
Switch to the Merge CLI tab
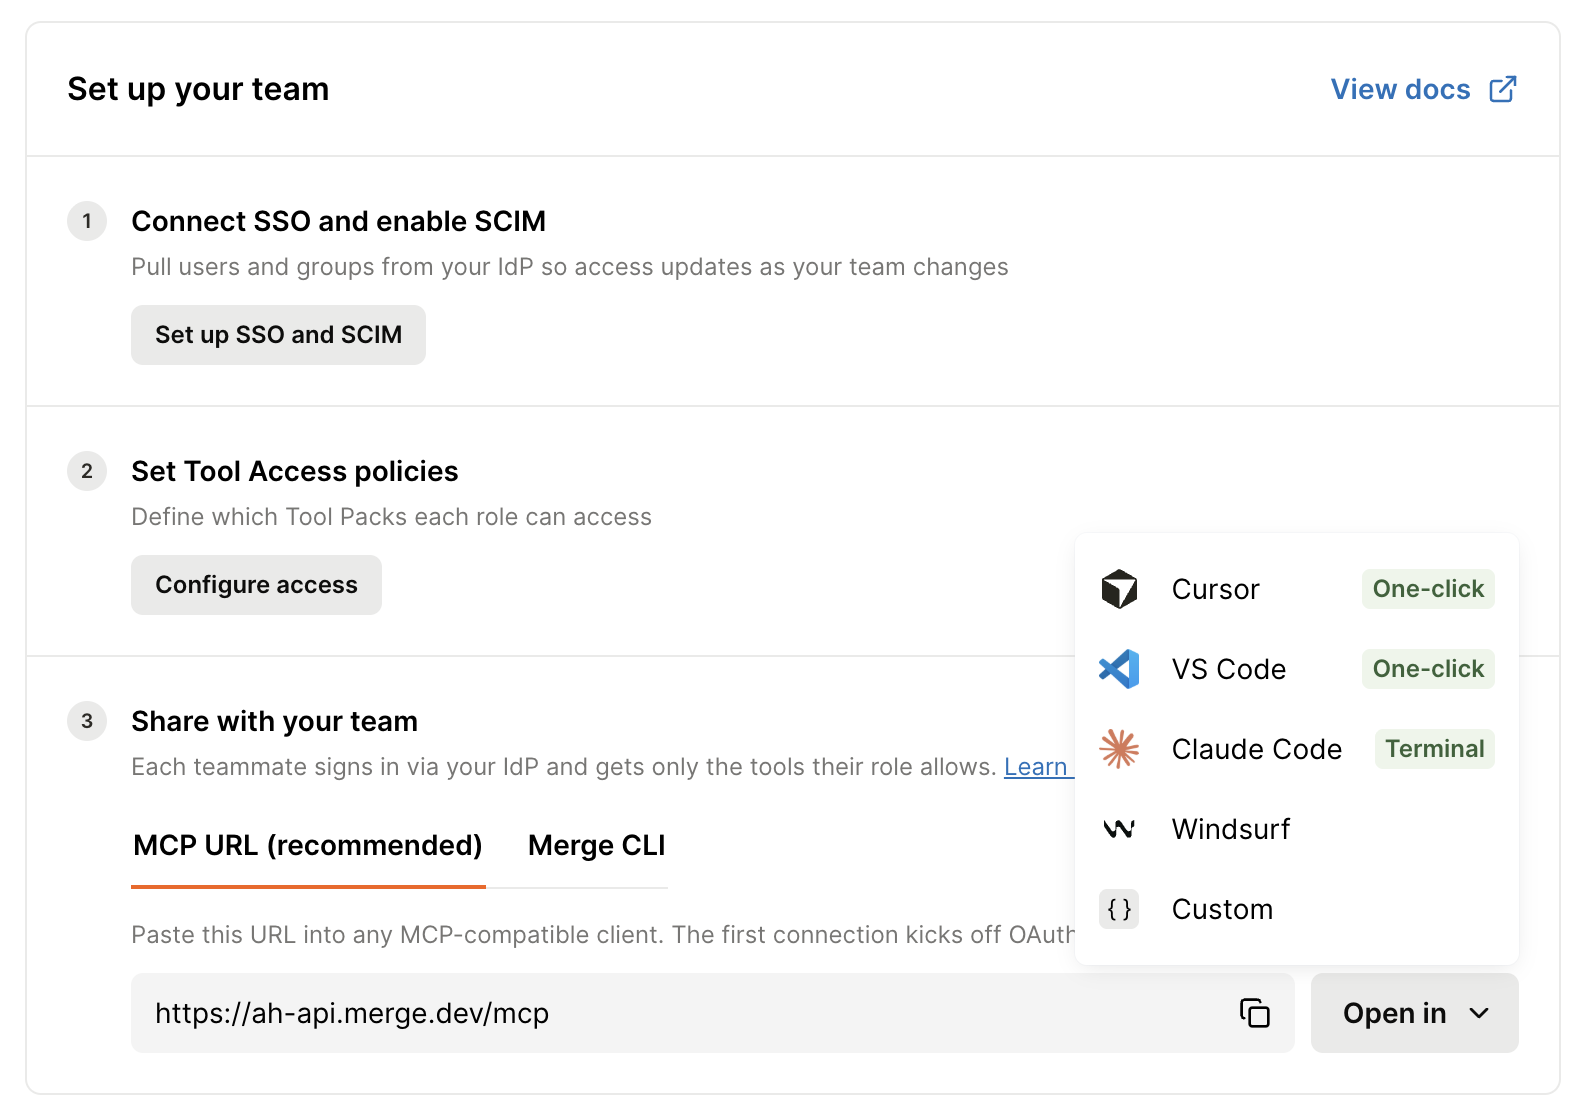[x=597, y=846]
